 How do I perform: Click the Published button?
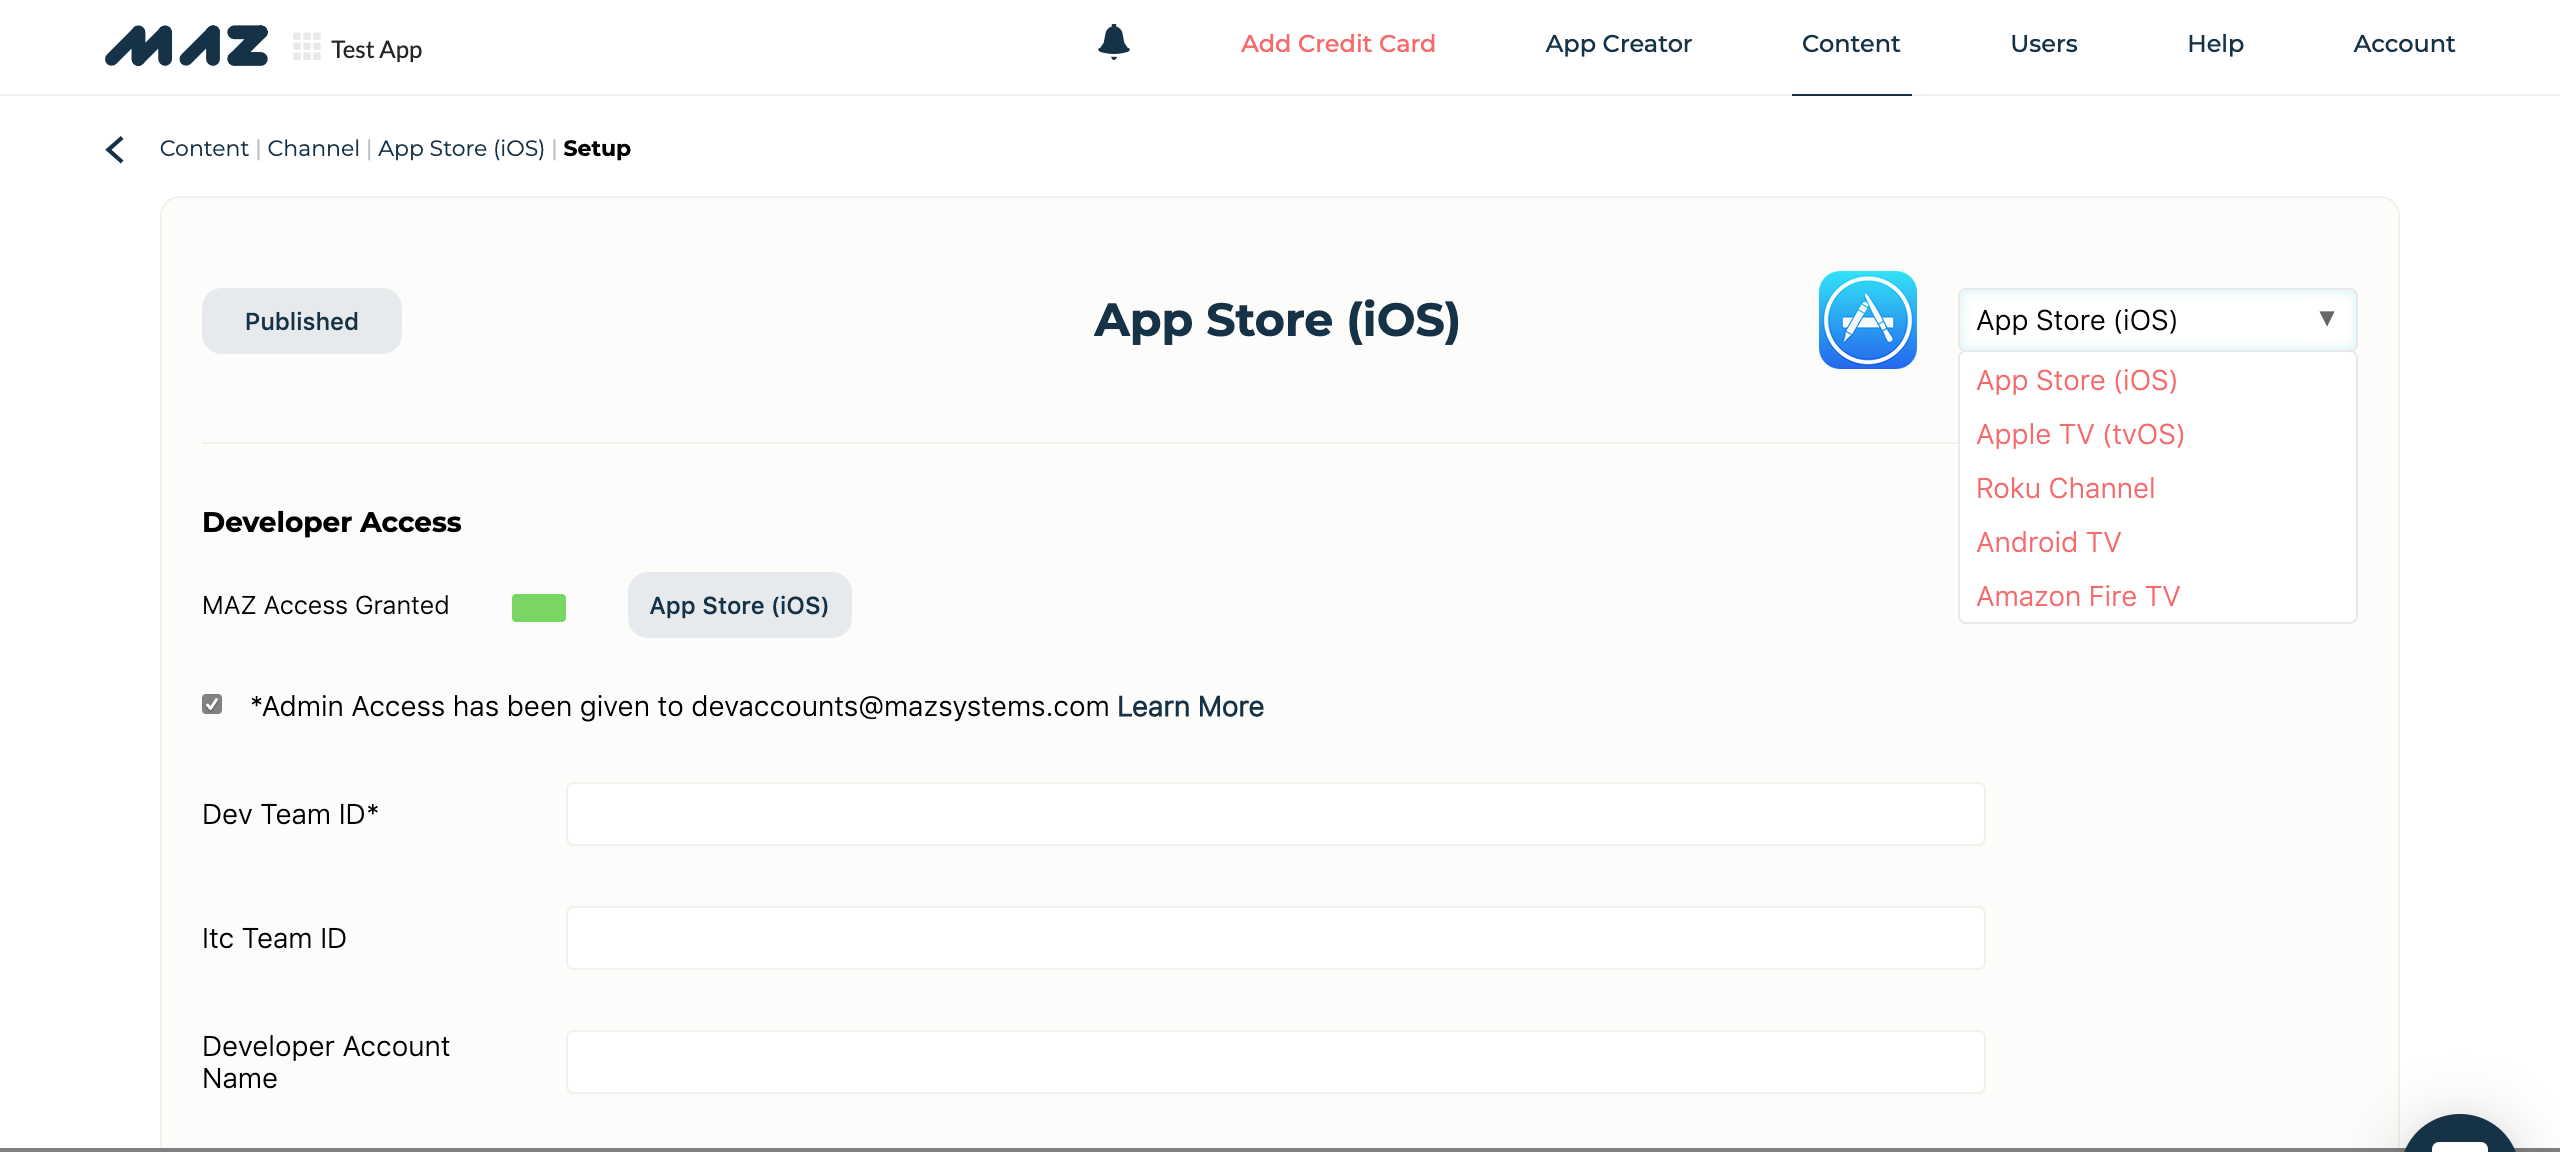pyautogui.click(x=302, y=321)
